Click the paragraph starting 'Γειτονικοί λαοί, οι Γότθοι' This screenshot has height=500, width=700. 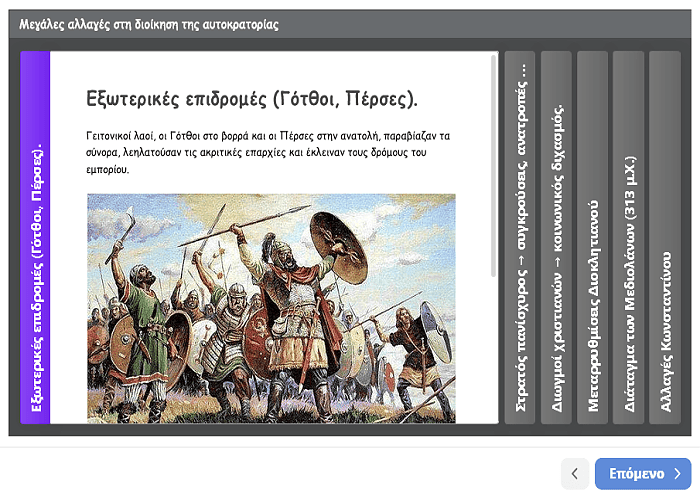(x=268, y=153)
